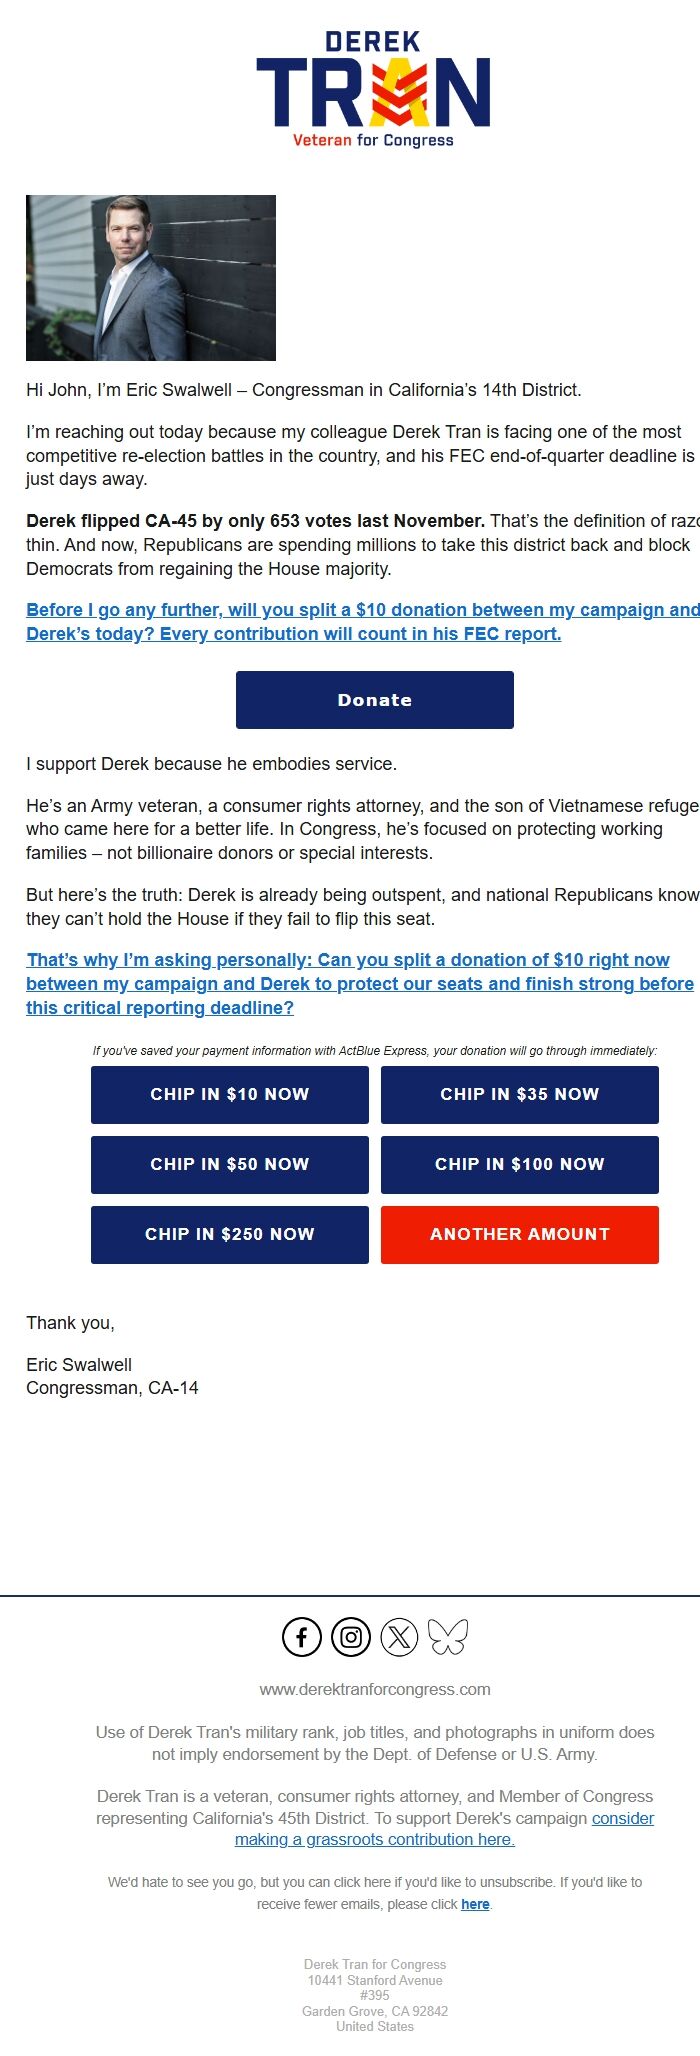Viewport: 700px width, 2056px height.
Task: Visit www.derektranforcongress.com in the footer
Action: click(x=375, y=1690)
